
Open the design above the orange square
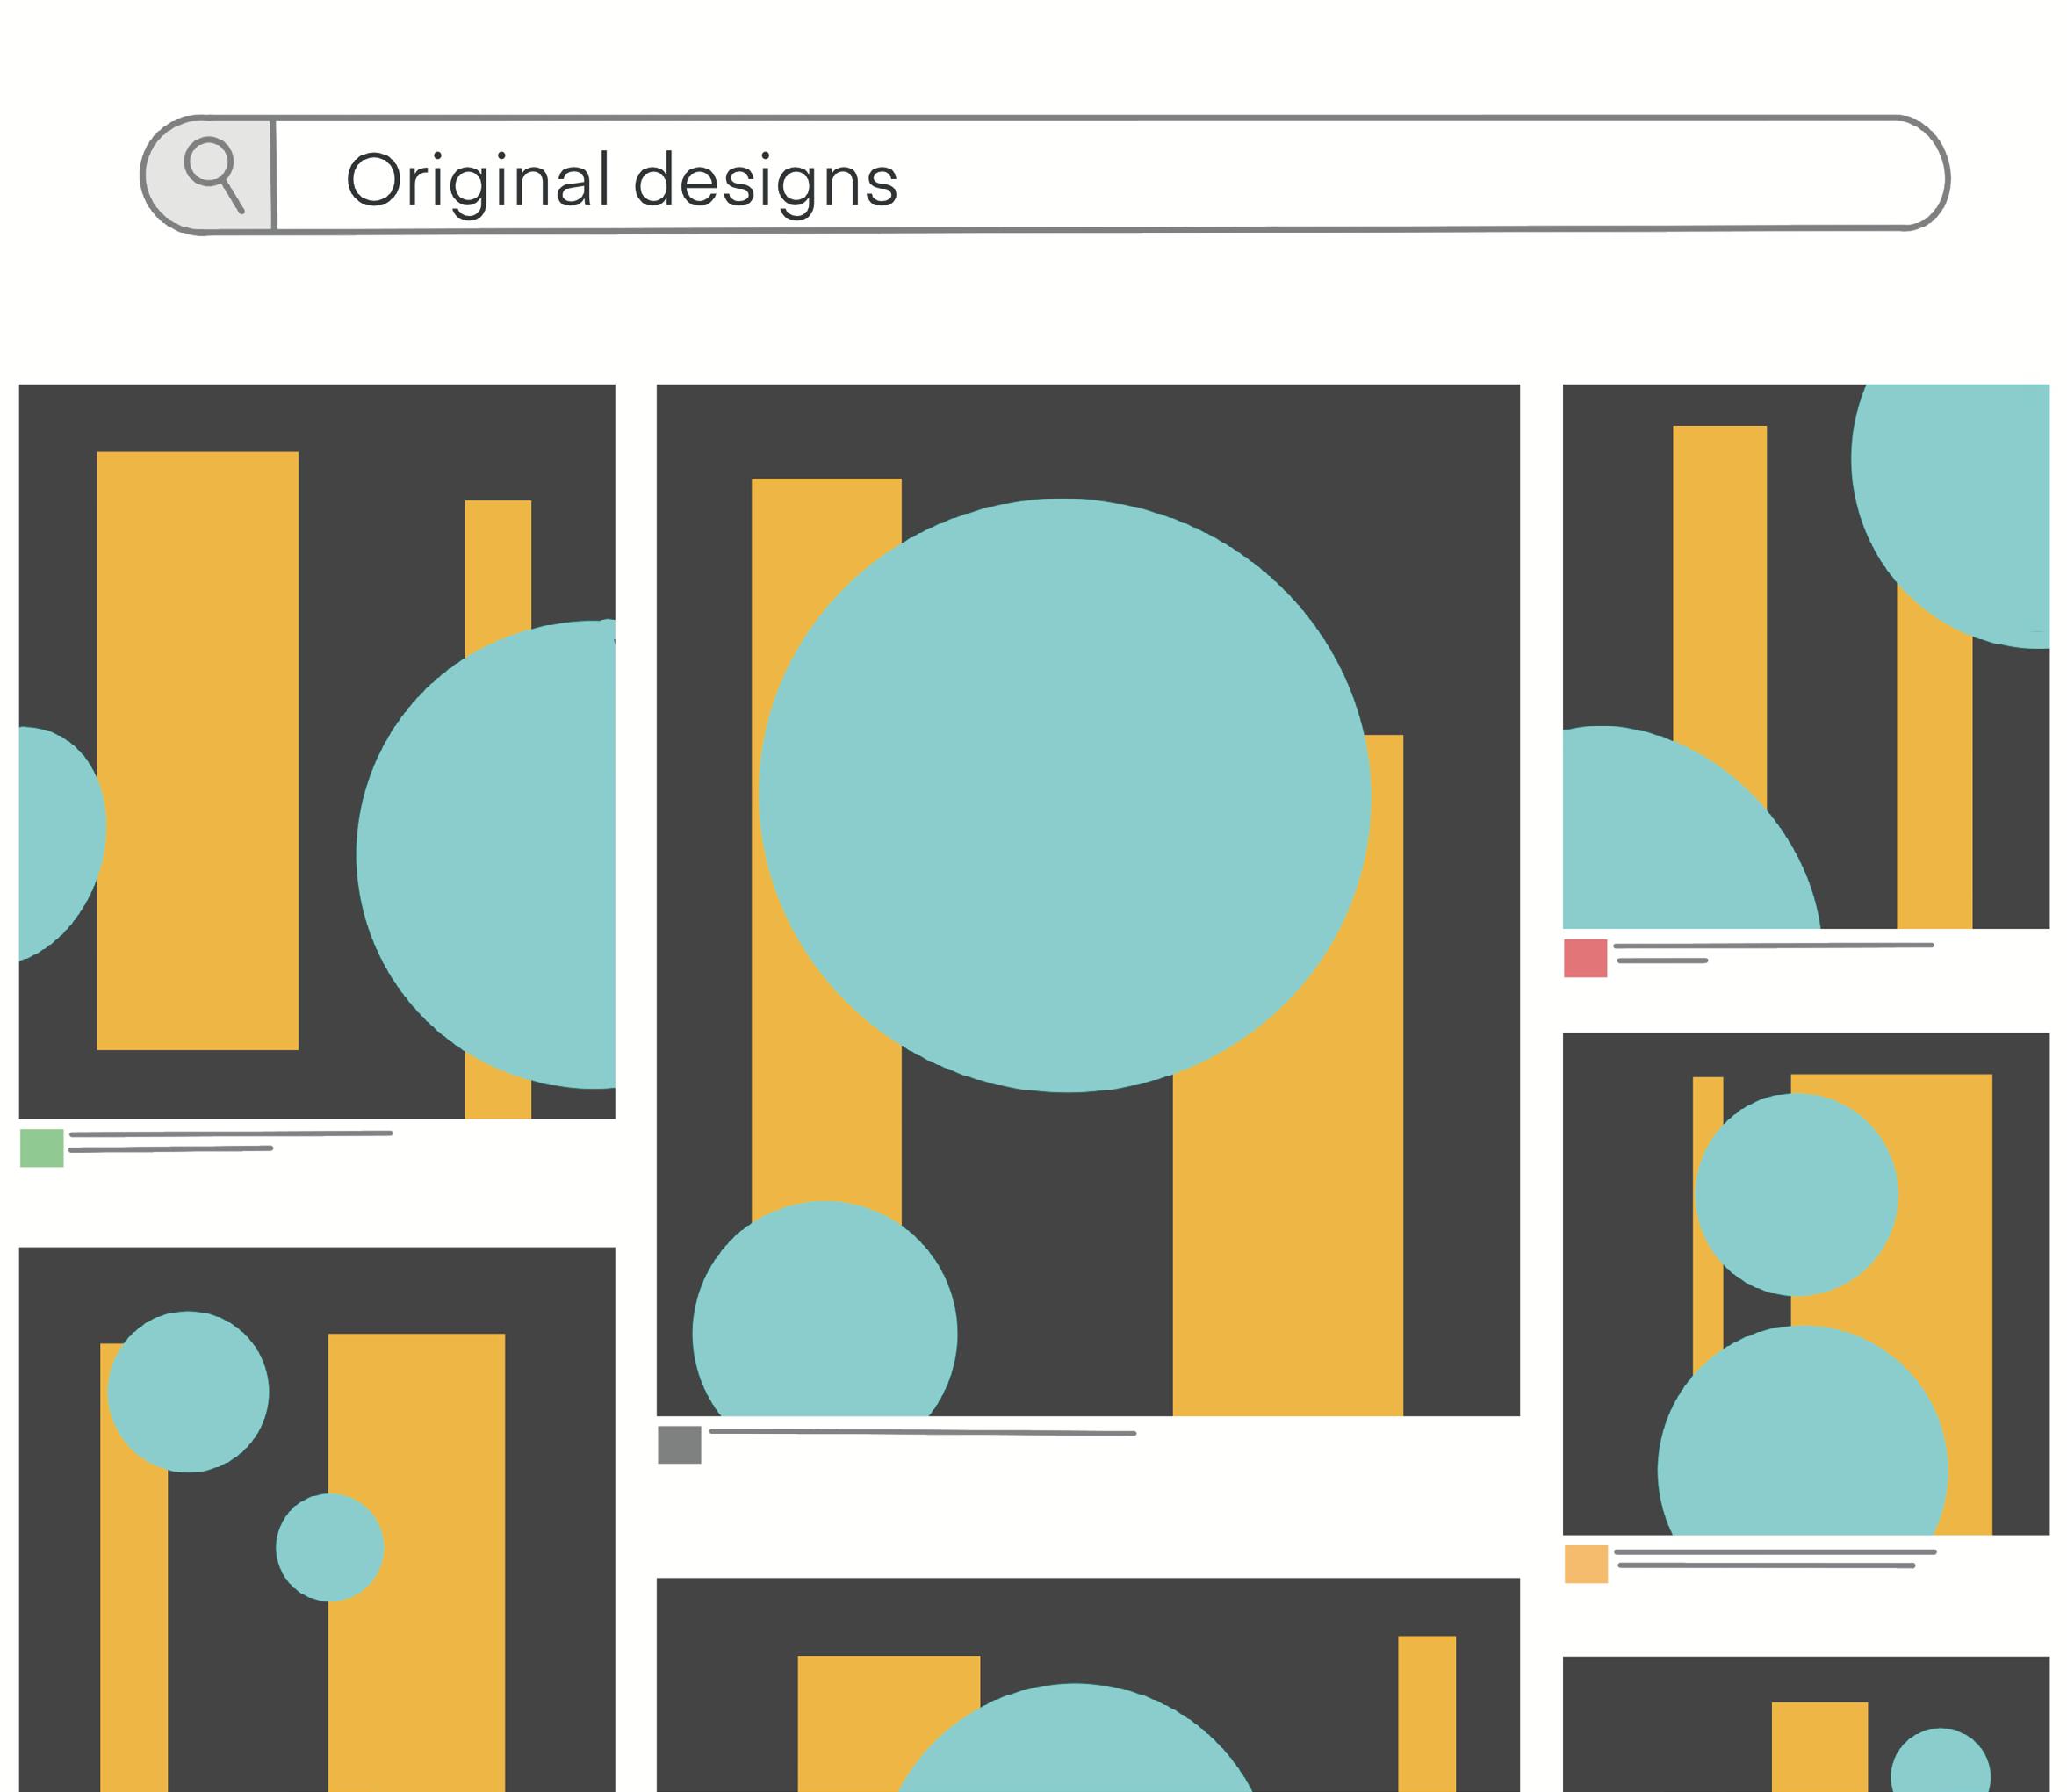1805,1283
